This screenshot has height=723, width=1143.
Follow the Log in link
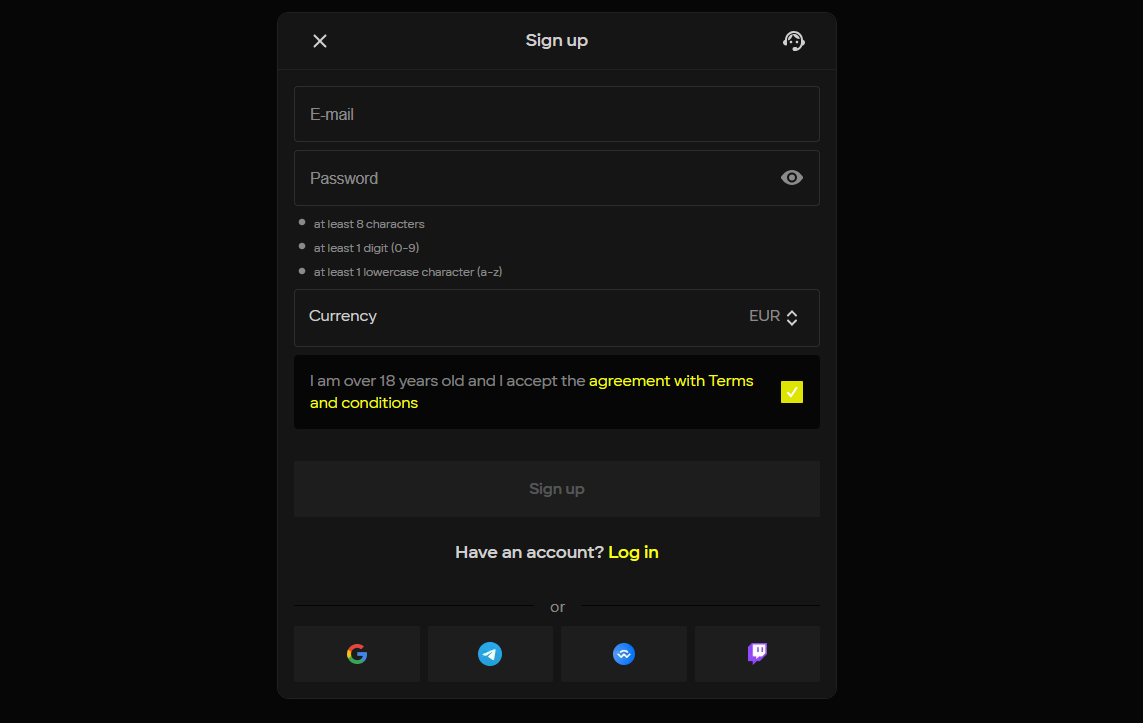(633, 552)
